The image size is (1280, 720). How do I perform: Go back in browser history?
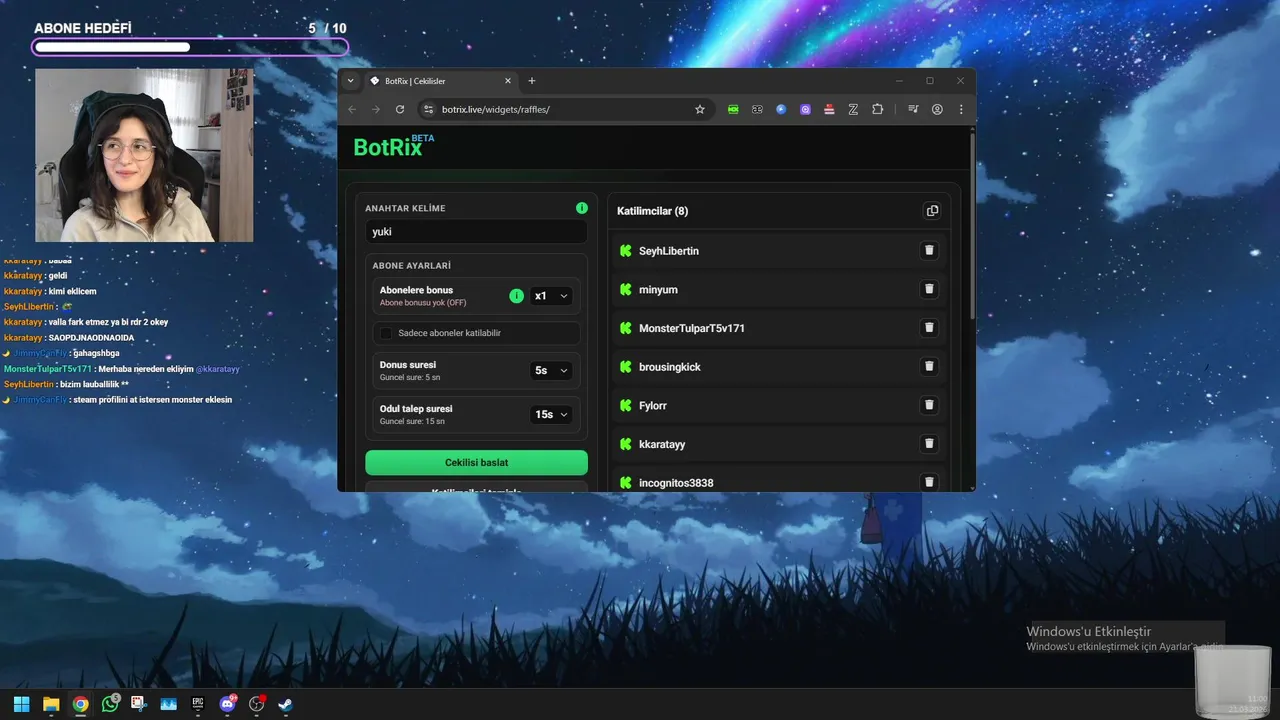point(352,109)
